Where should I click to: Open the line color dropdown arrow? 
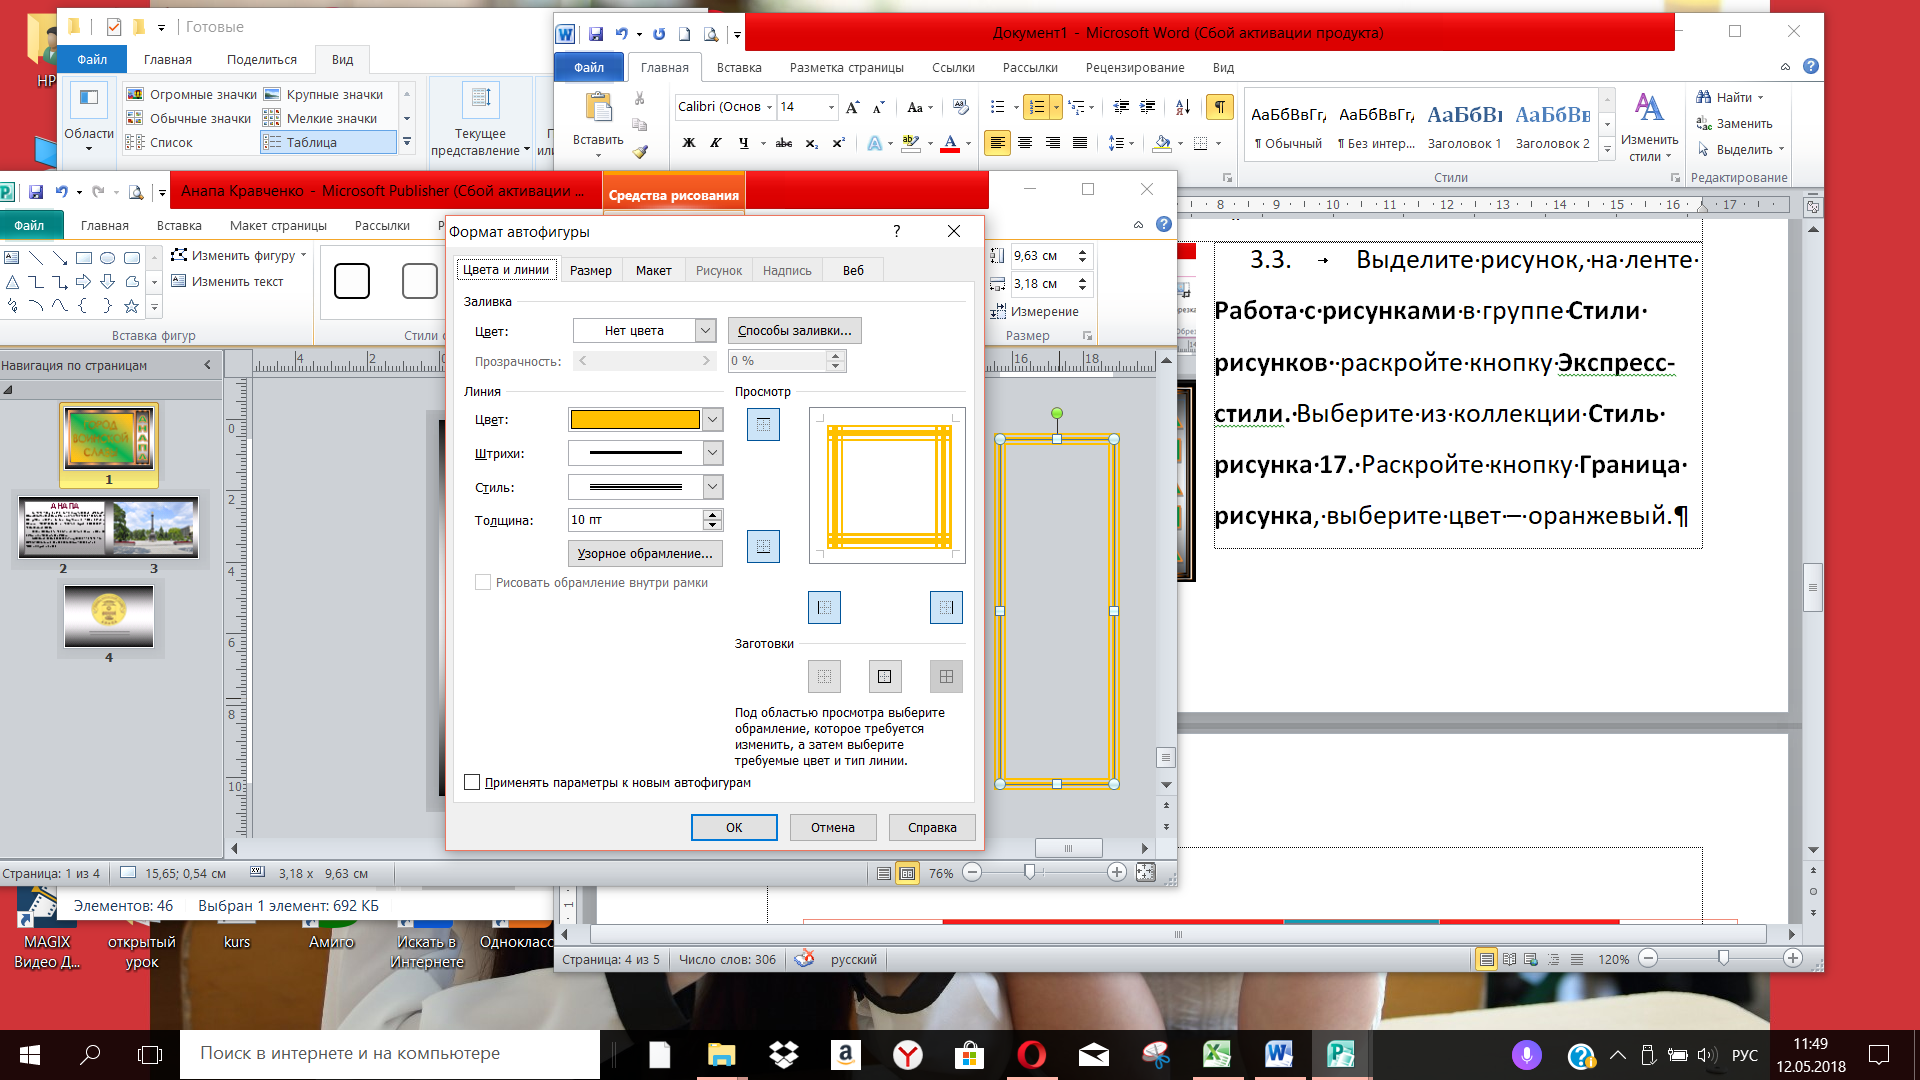[x=712, y=420]
